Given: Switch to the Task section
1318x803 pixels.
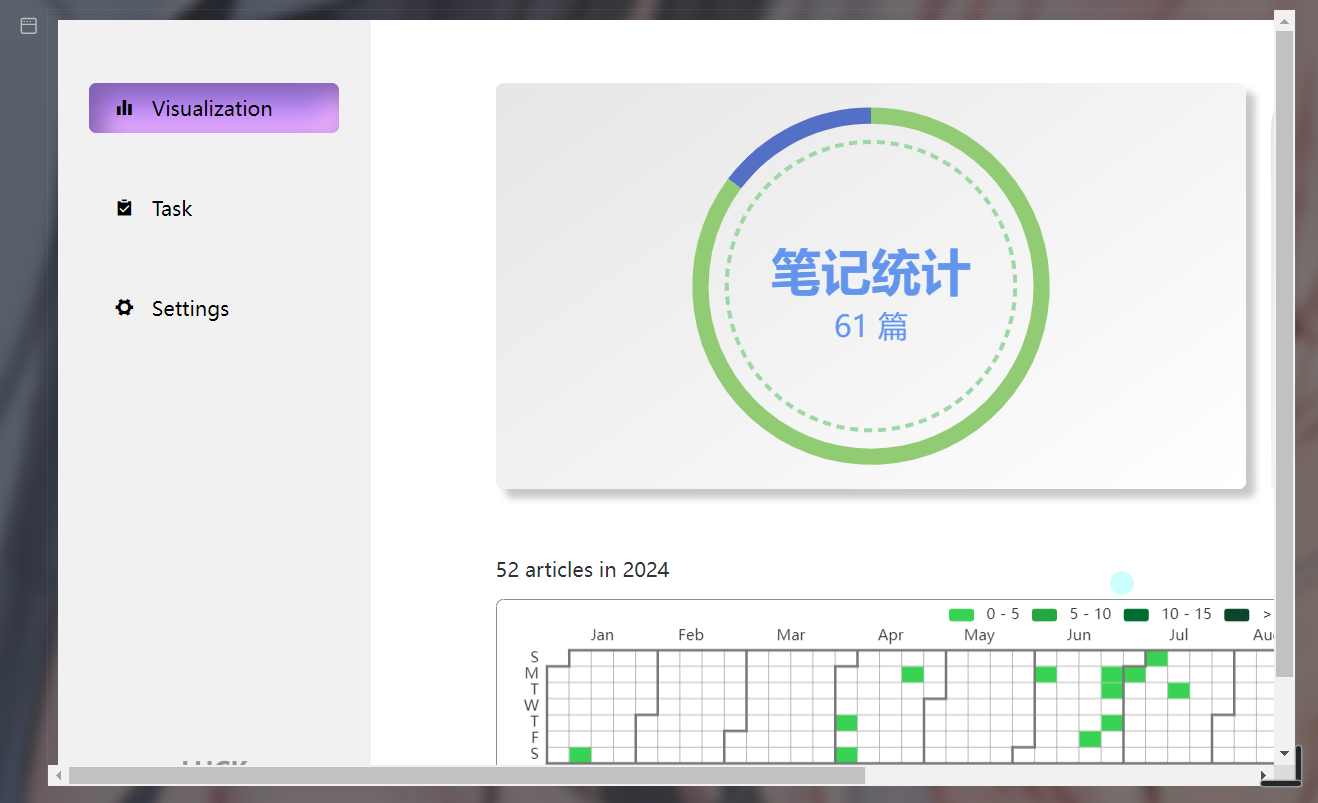Looking at the screenshot, I should coord(172,207).
